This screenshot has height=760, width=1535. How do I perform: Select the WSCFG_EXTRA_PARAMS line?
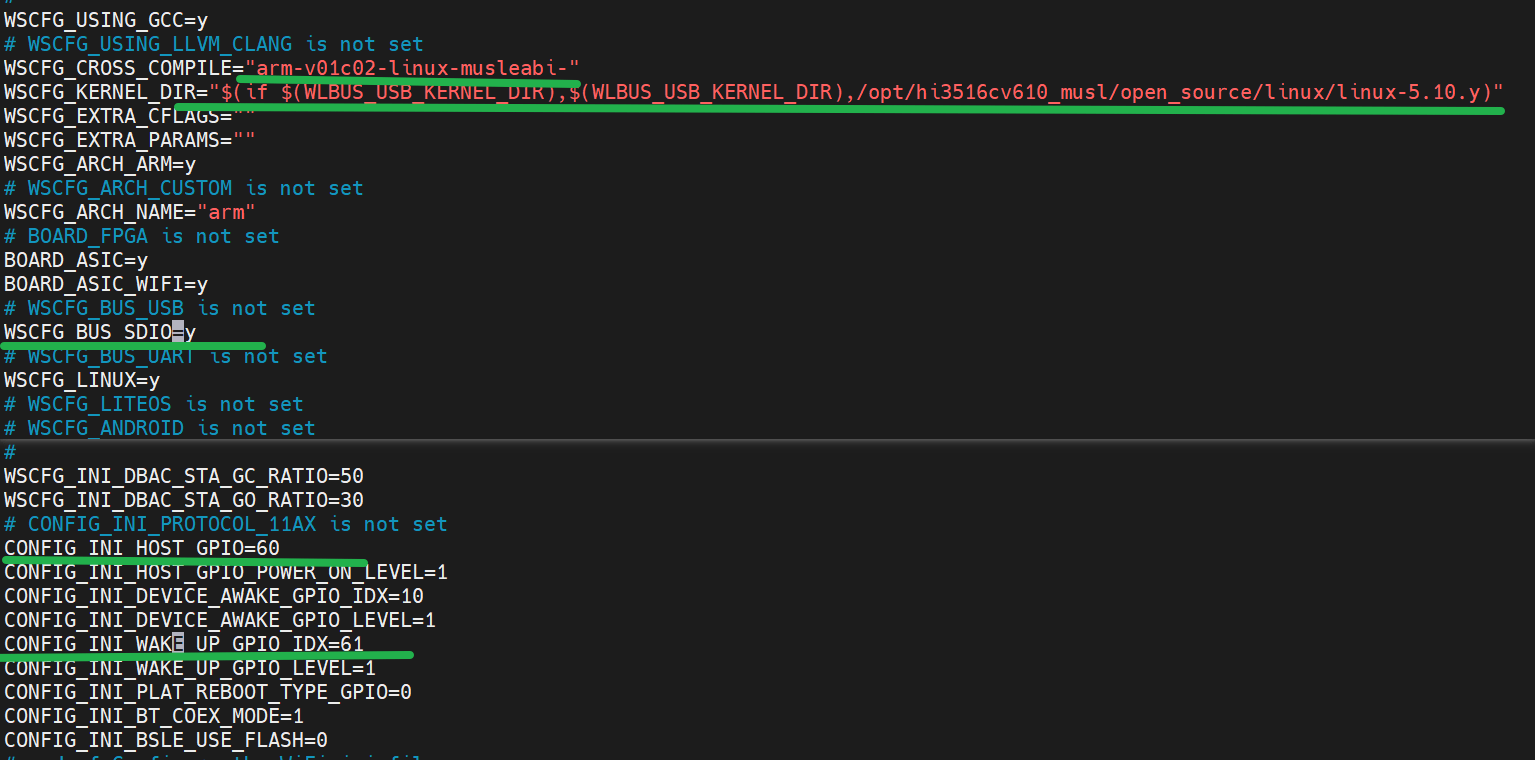click(128, 140)
